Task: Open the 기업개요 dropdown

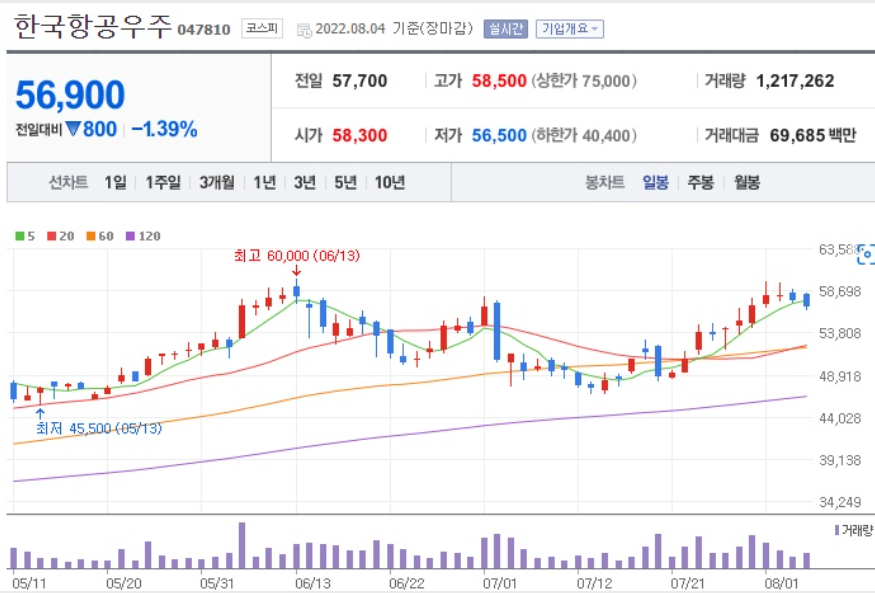Action: point(570,29)
